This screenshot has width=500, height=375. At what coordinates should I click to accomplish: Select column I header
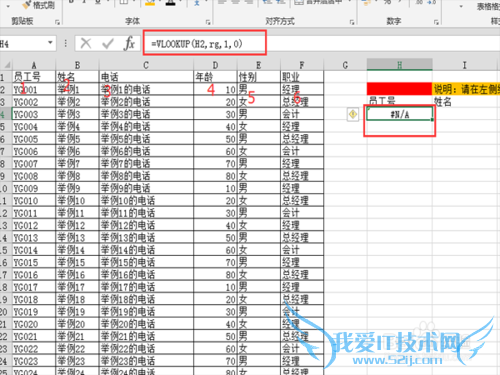[x=464, y=65]
